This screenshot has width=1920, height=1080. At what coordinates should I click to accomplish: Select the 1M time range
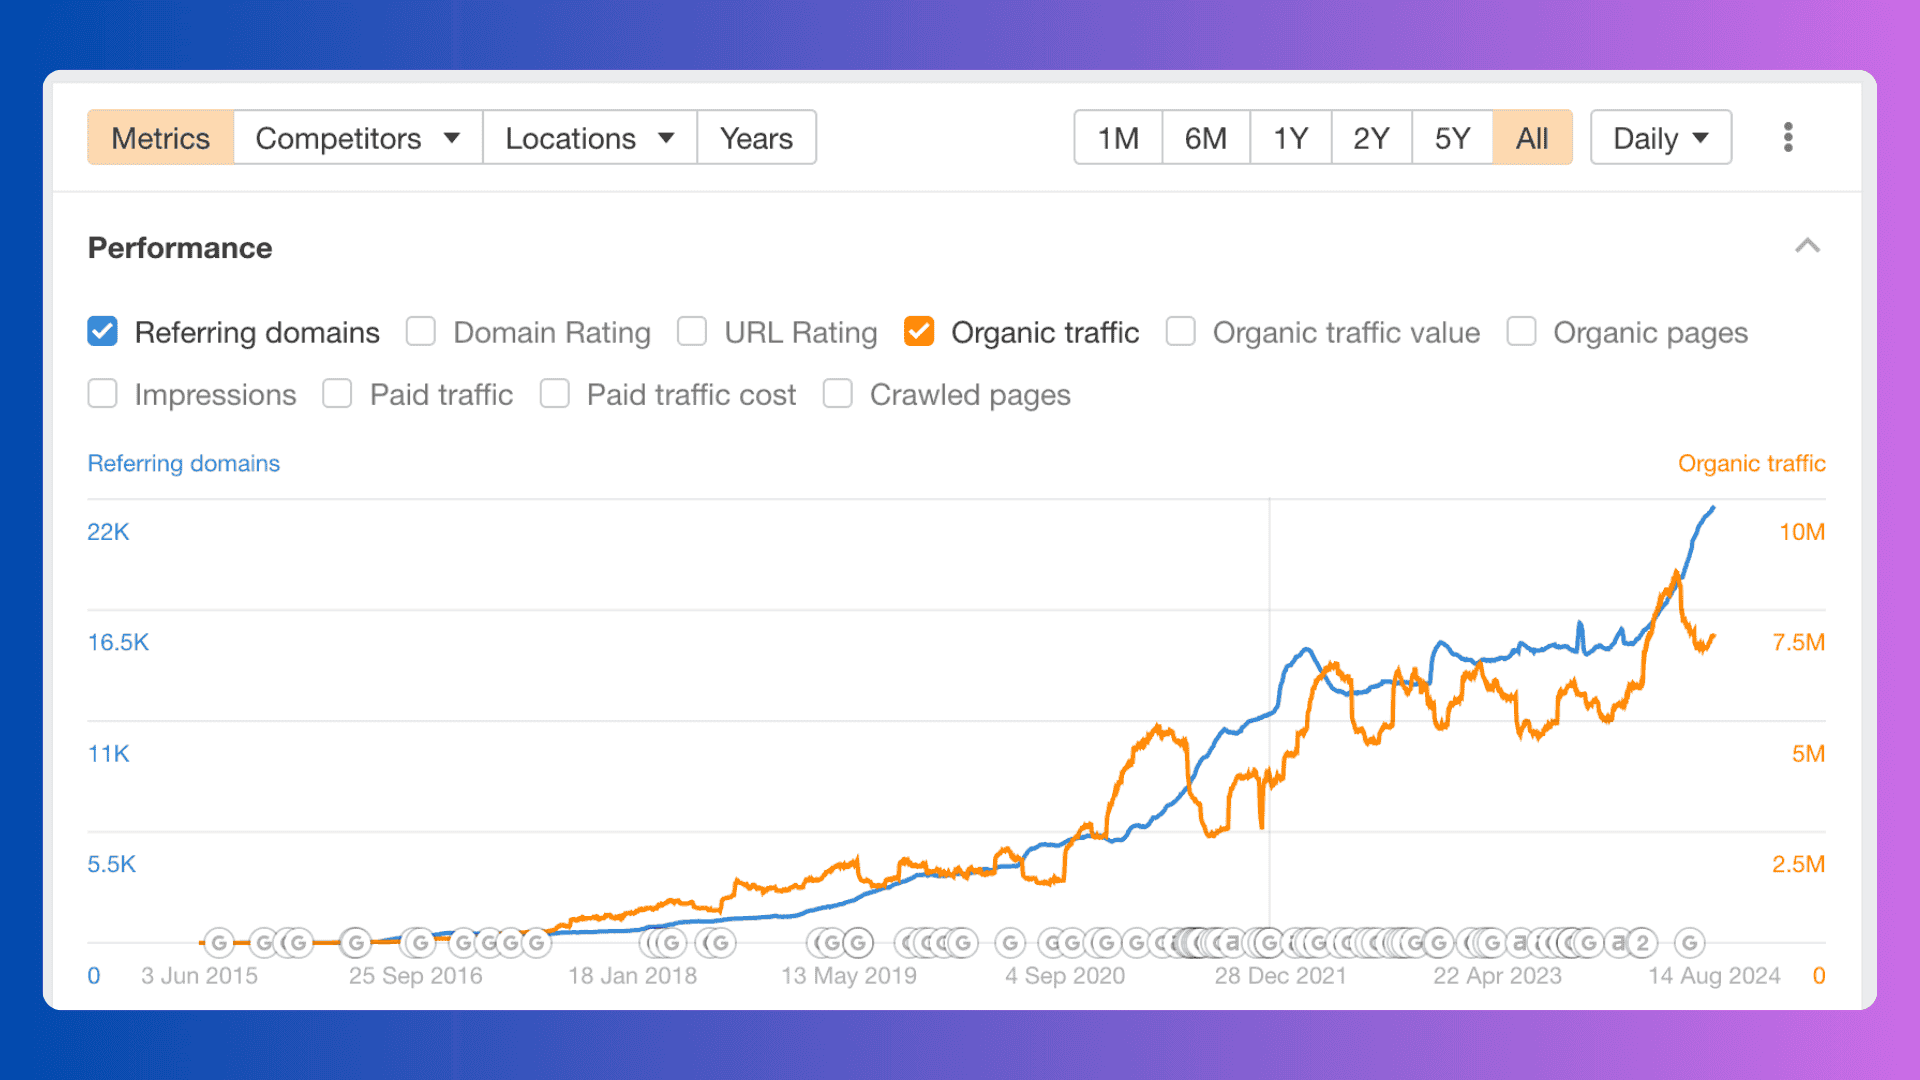(1118, 138)
